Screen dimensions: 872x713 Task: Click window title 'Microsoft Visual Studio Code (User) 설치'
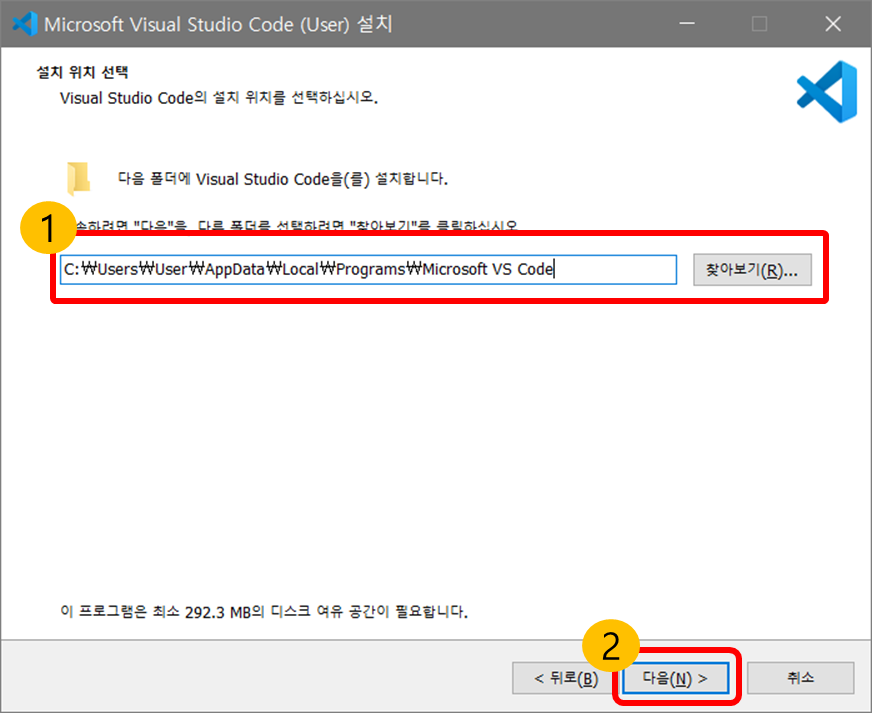click(218, 24)
